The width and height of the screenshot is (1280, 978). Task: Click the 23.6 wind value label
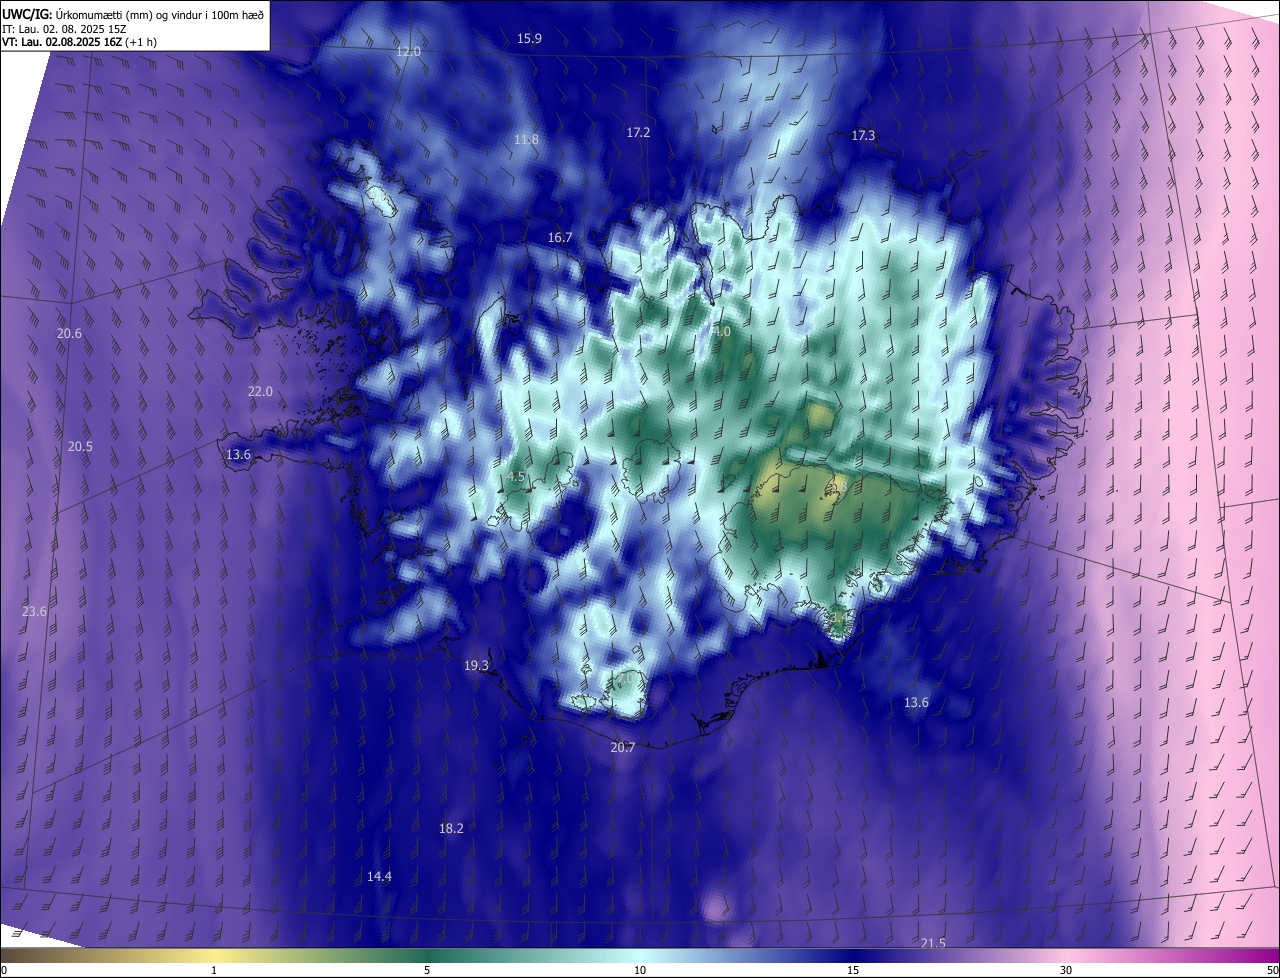pos(34,611)
